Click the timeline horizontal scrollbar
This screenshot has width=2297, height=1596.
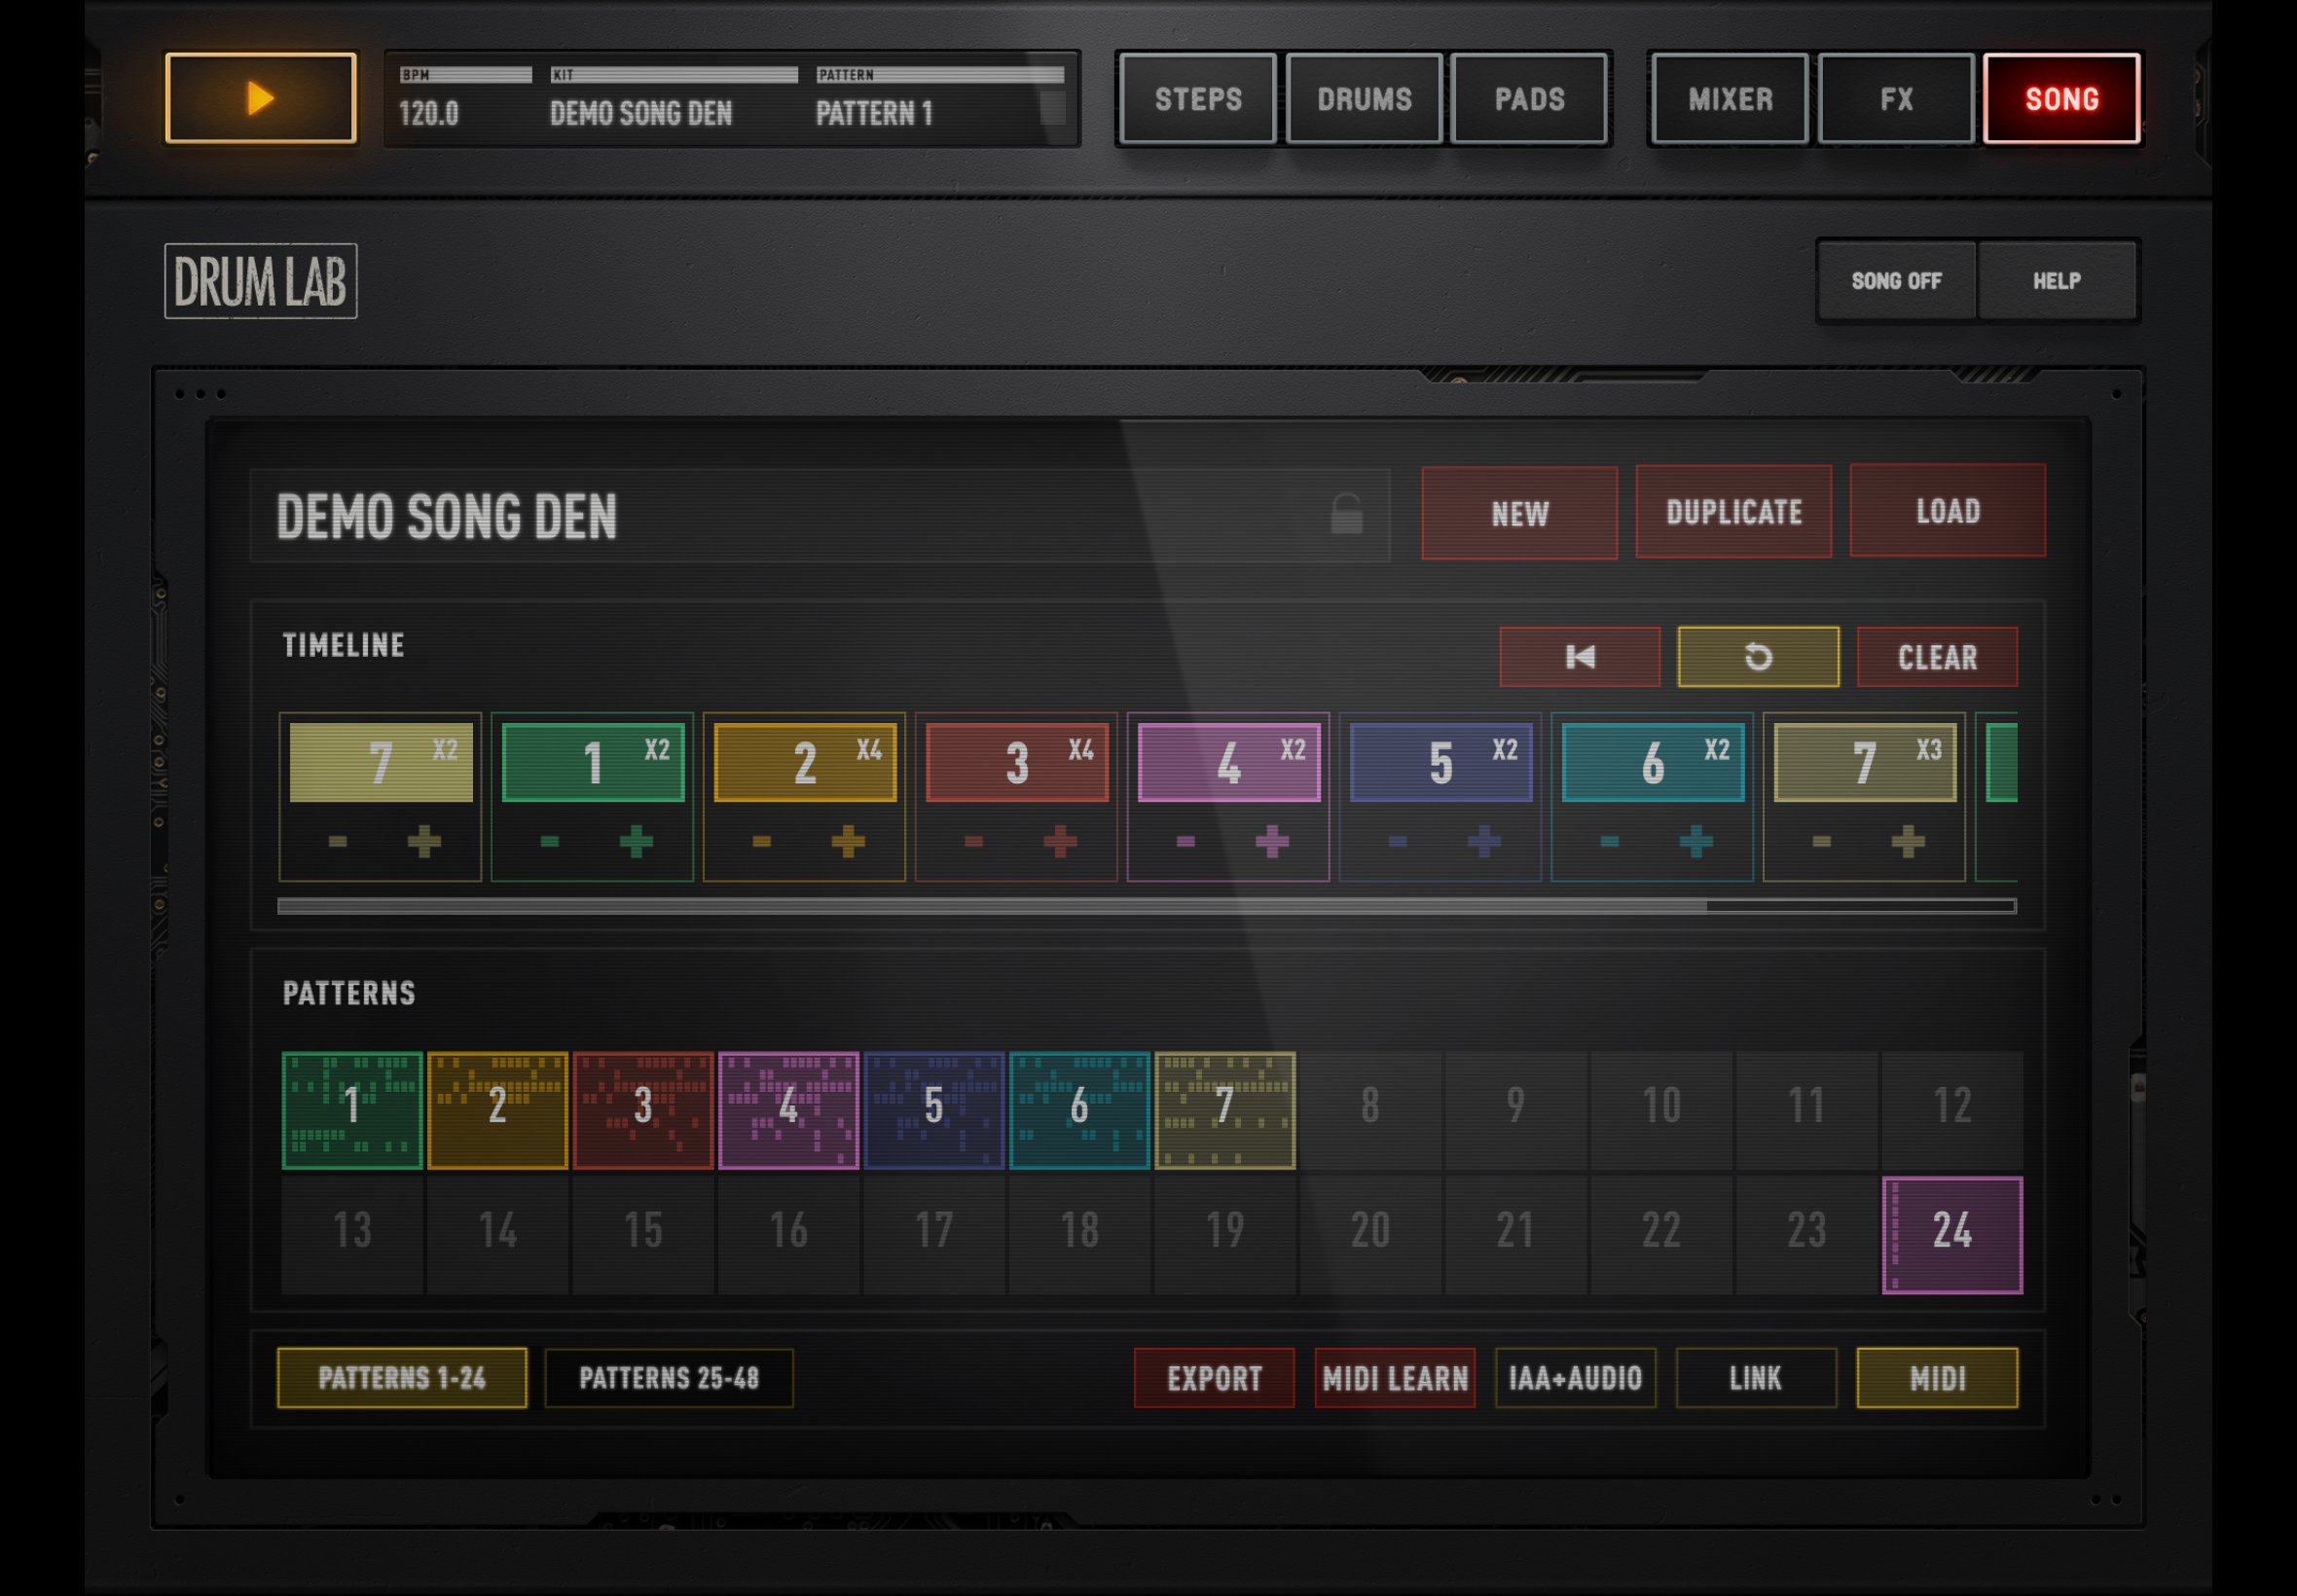point(1146,906)
